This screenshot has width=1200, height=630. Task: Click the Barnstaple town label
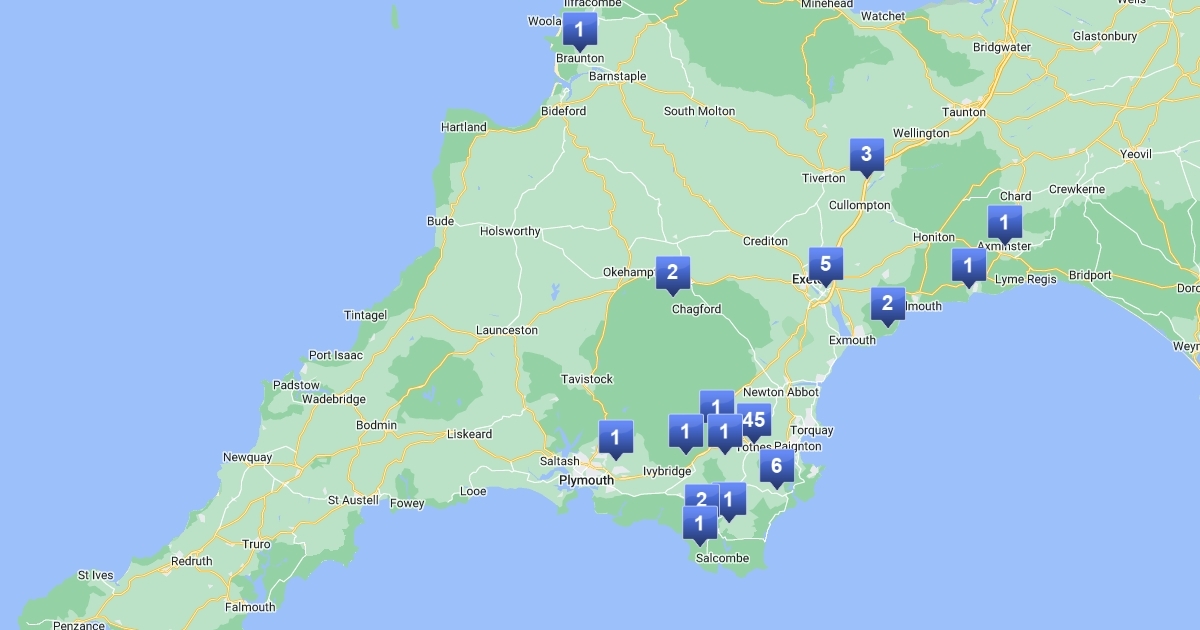(x=617, y=76)
